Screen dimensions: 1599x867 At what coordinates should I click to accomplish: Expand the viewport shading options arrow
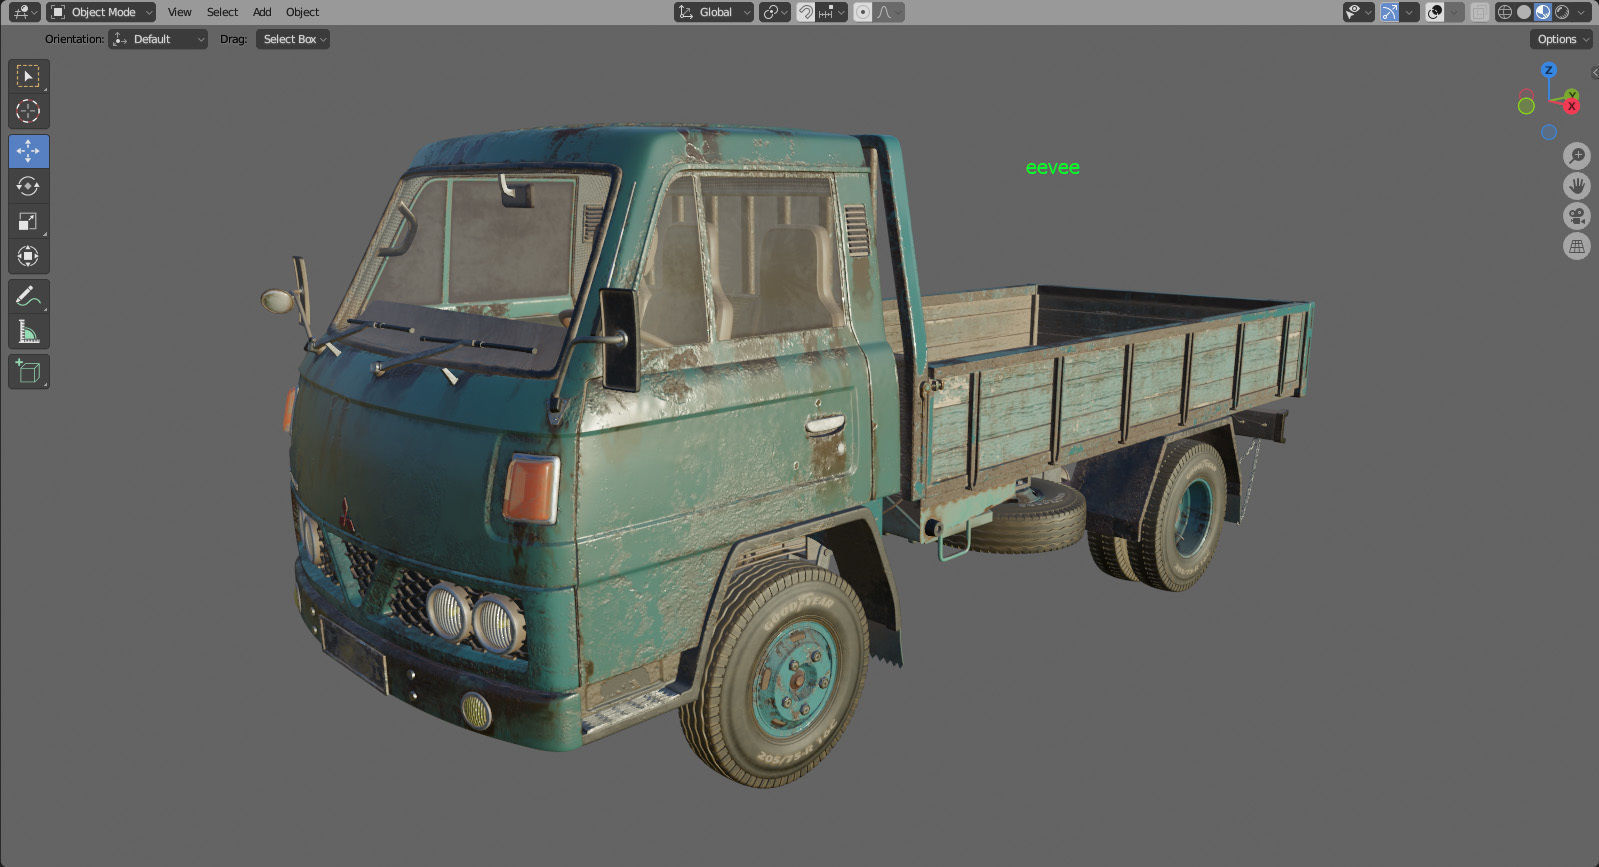pyautogui.click(x=1582, y=12)
